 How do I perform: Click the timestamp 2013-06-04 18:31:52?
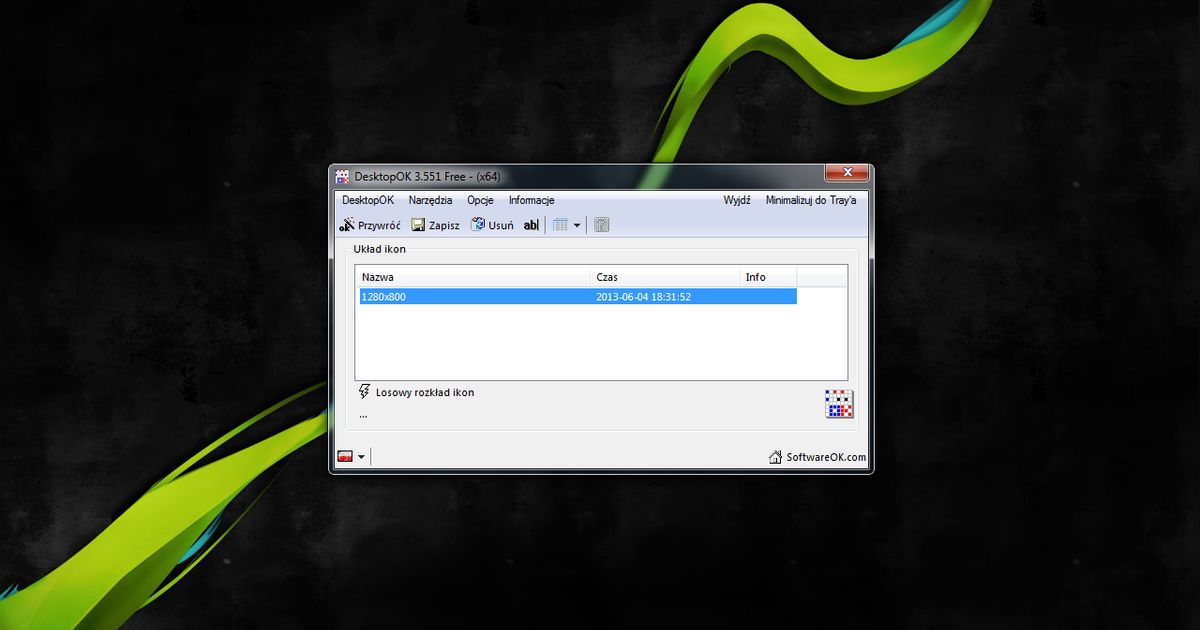(644, 297)
